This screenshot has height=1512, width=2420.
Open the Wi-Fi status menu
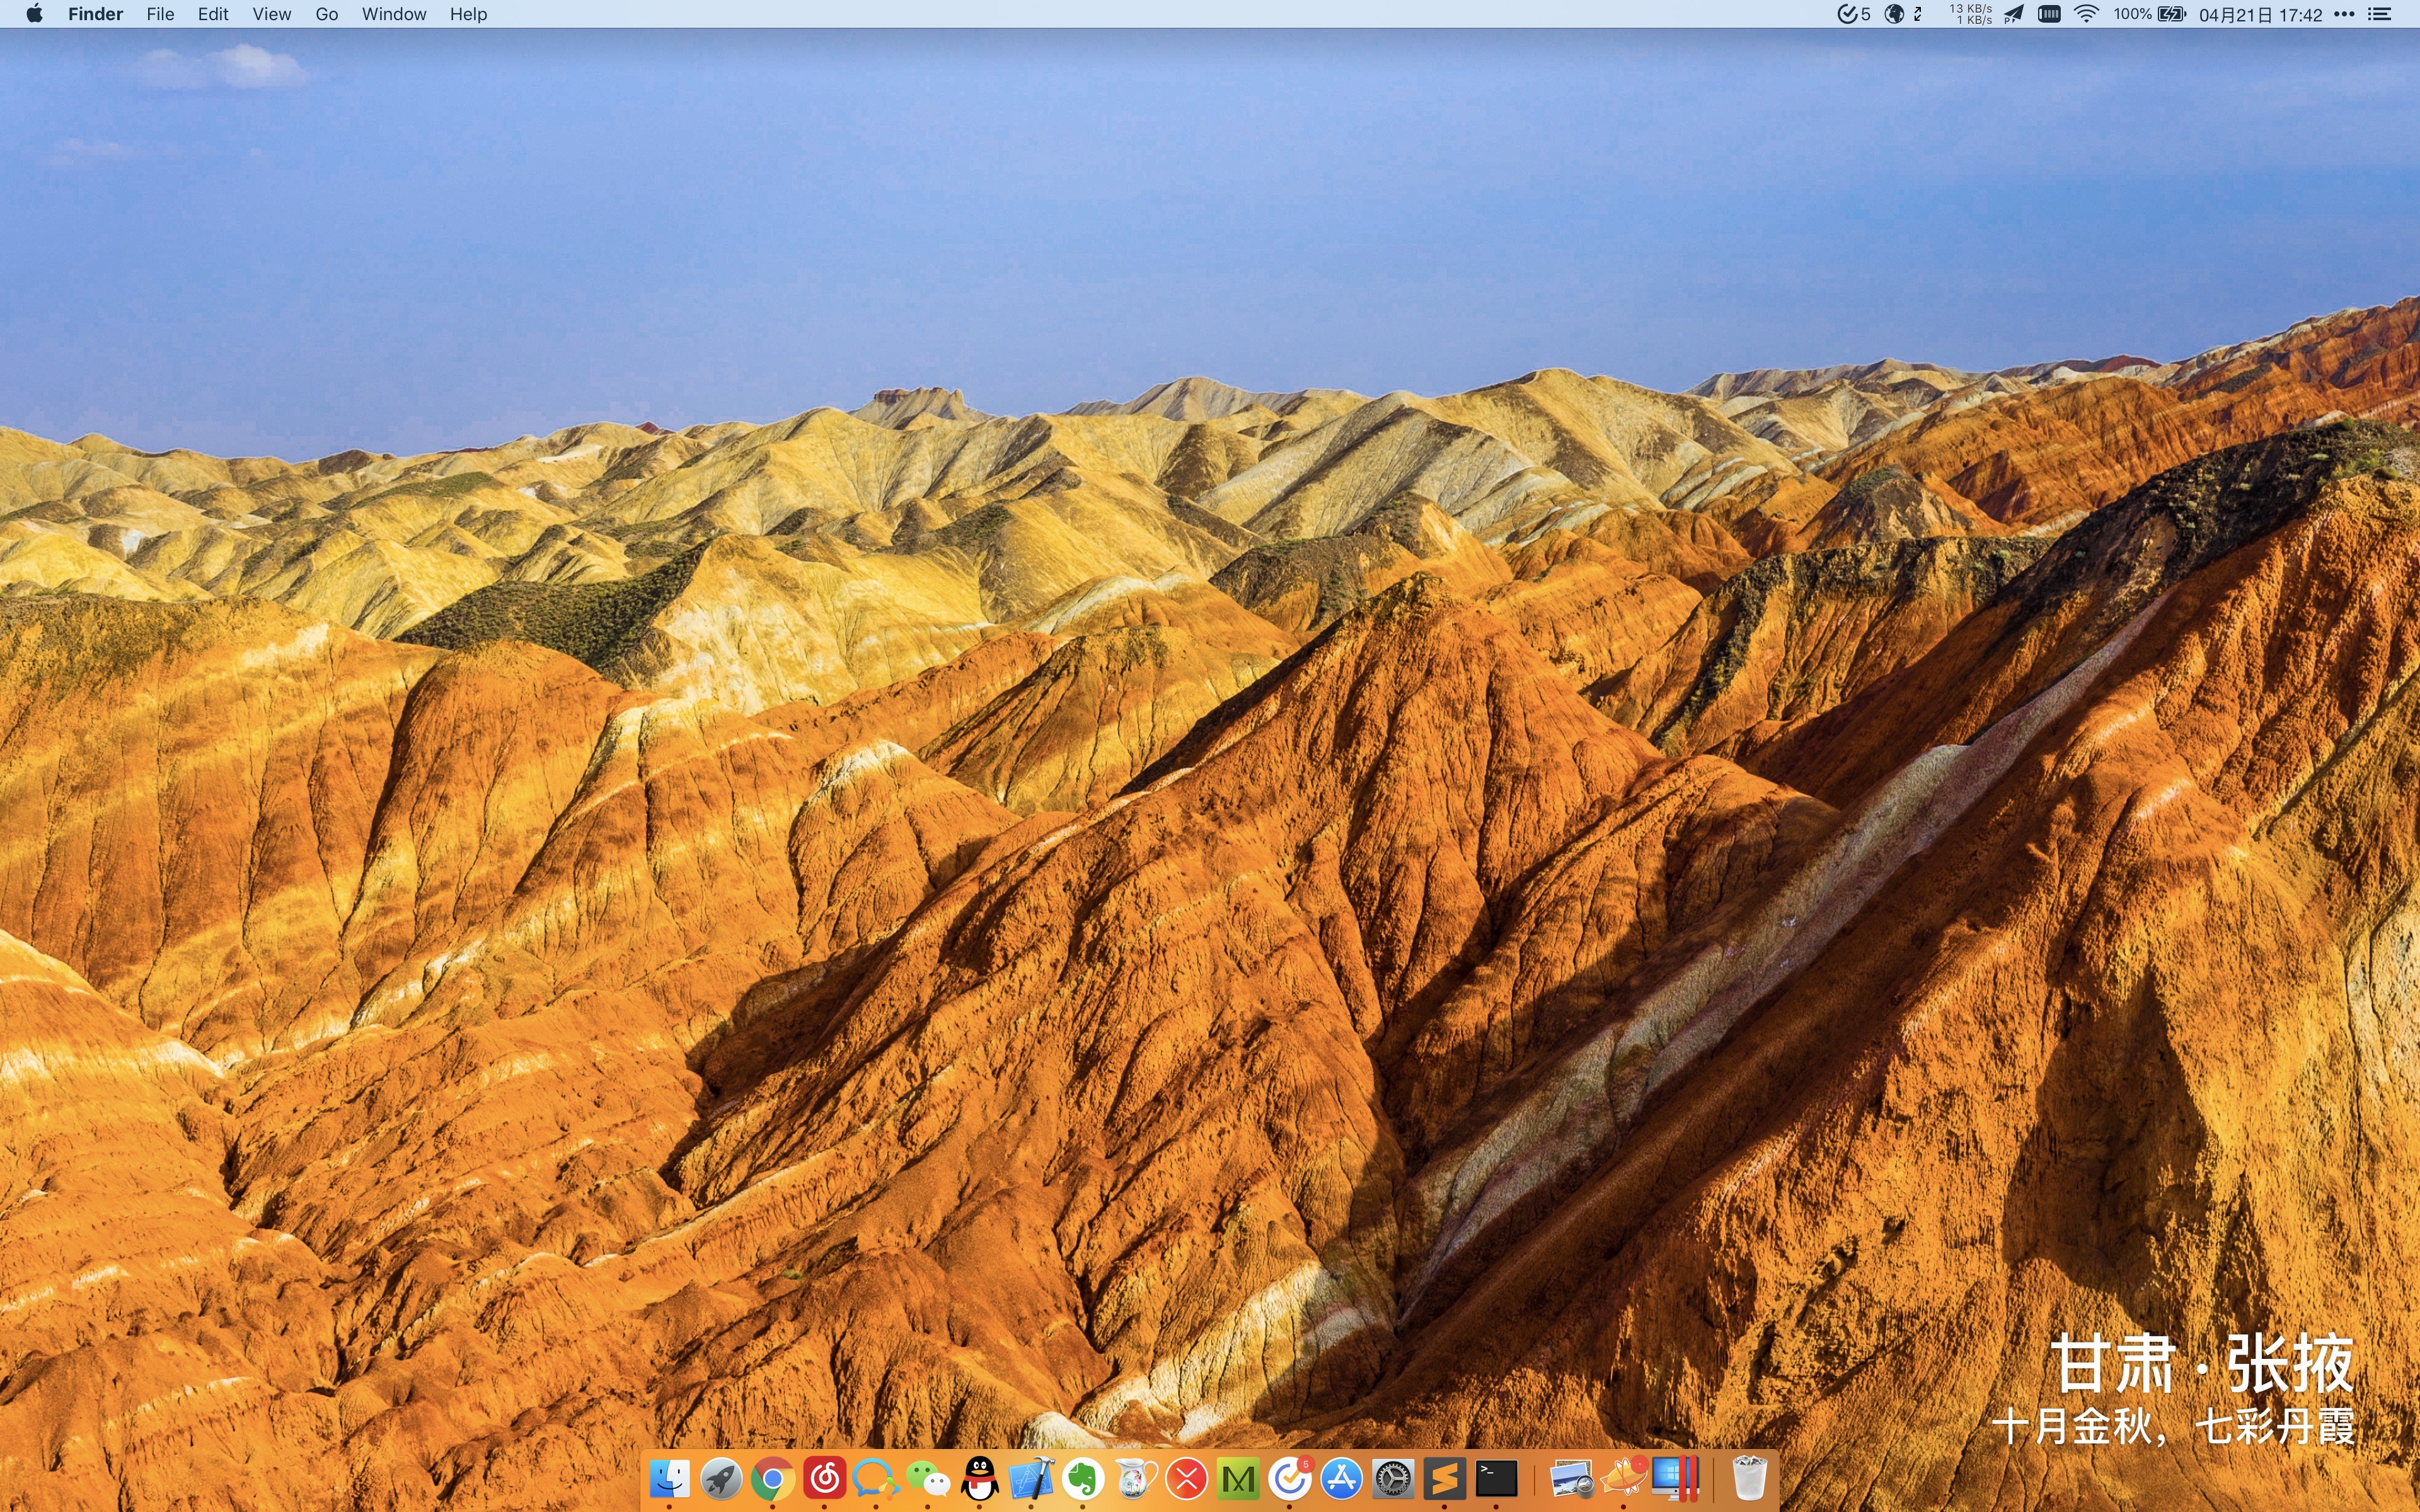pyautogui.click(x=2086, y=14)
